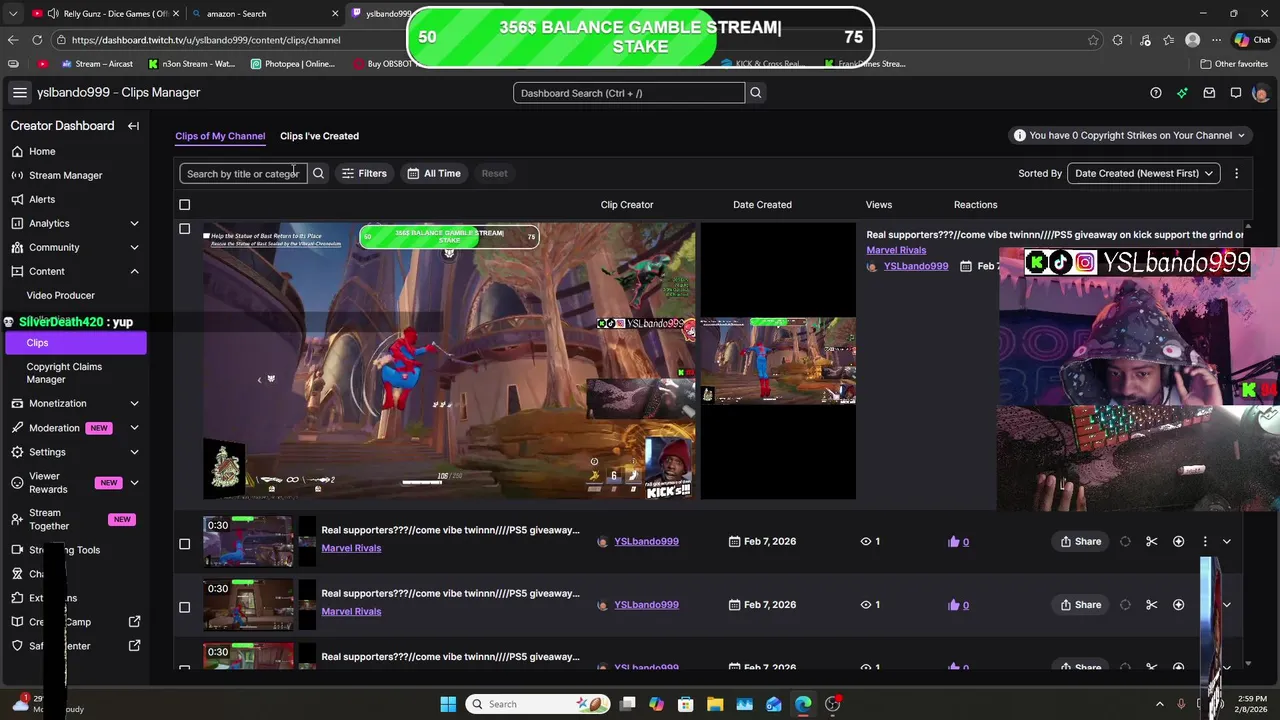Click the browser back arrow

click(x=12, y=40)
